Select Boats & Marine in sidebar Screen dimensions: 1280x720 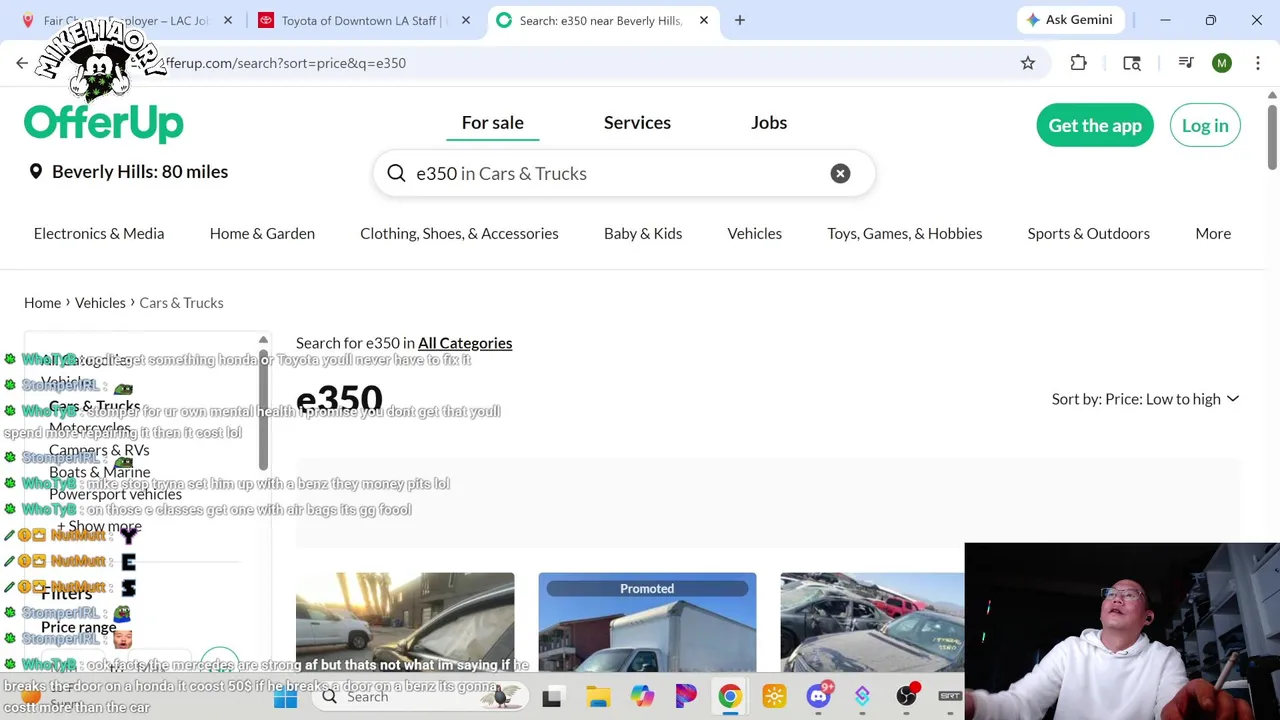[x=99, y=472]
